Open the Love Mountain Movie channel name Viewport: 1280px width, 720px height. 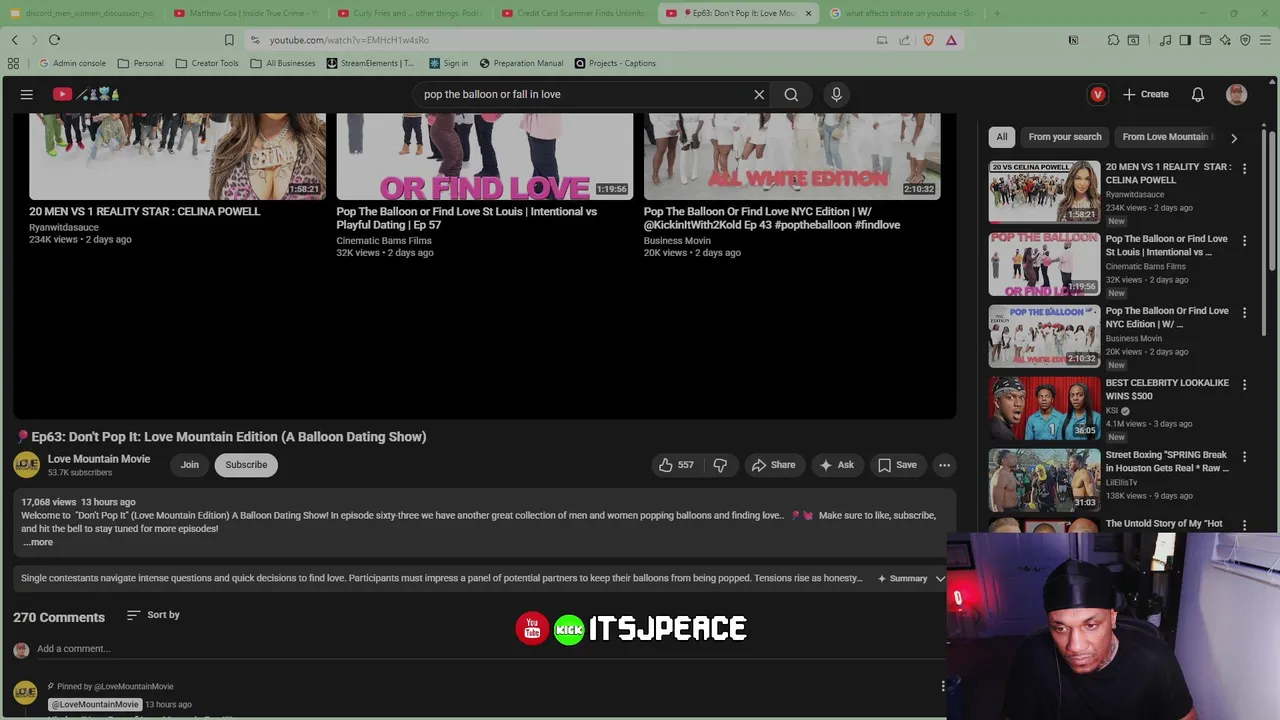click(99, 459)
